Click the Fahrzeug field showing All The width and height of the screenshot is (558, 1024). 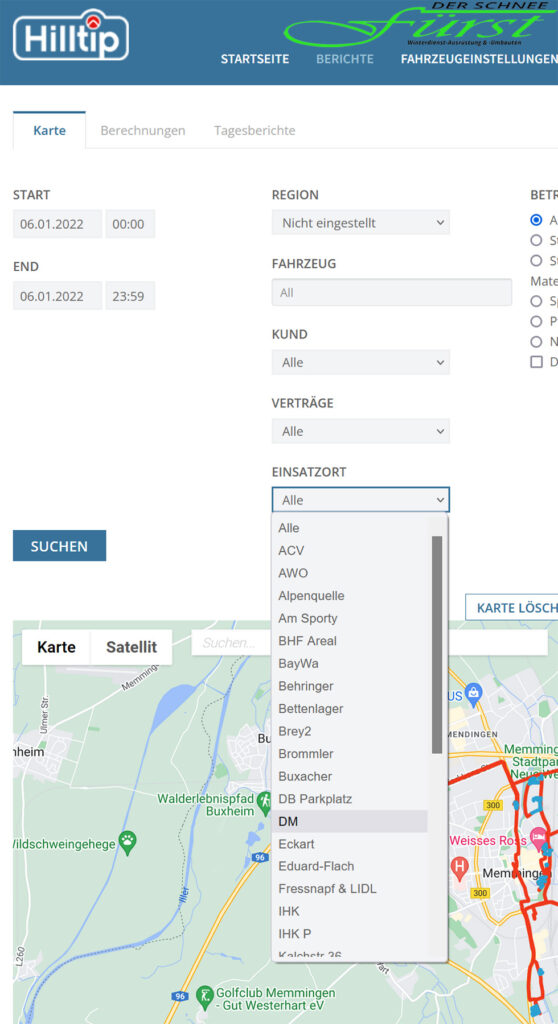click(x=392, y=293)
